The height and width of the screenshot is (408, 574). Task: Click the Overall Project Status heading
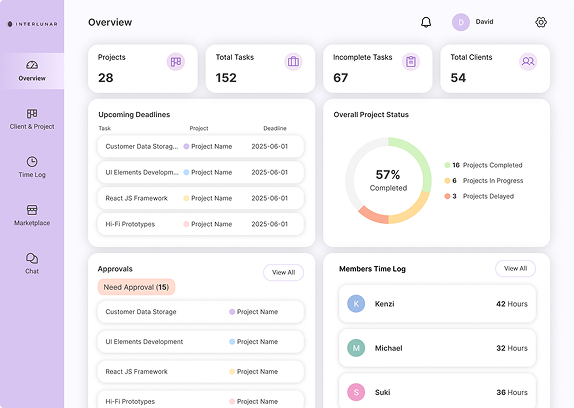coord(371,115)
